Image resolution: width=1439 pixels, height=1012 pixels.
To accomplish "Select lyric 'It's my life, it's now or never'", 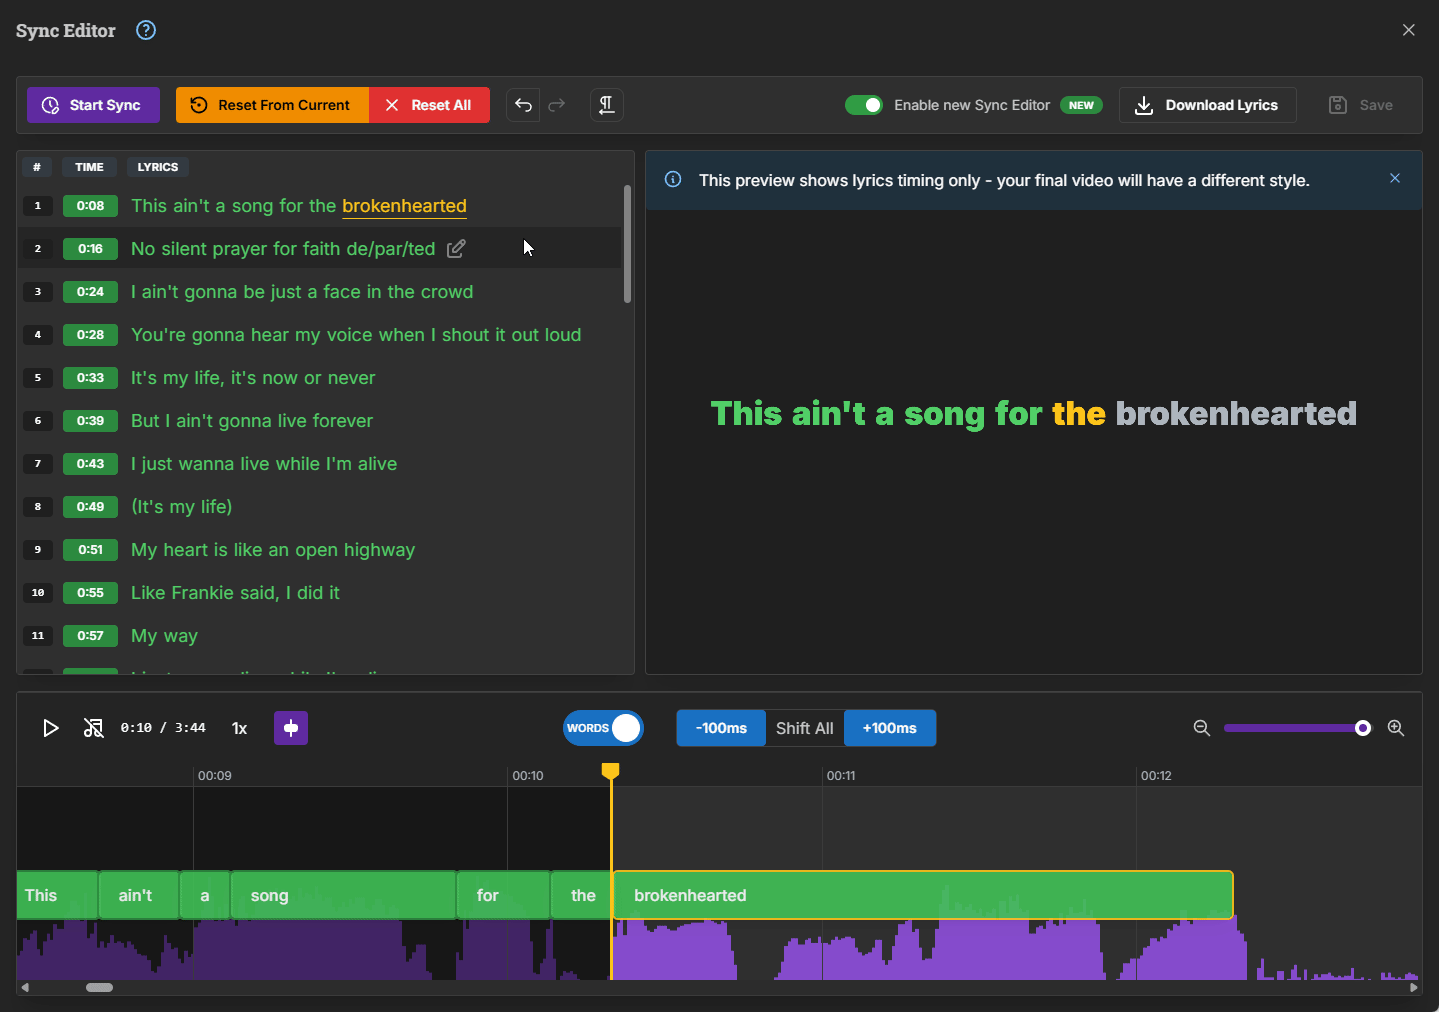I will (253, 377).
